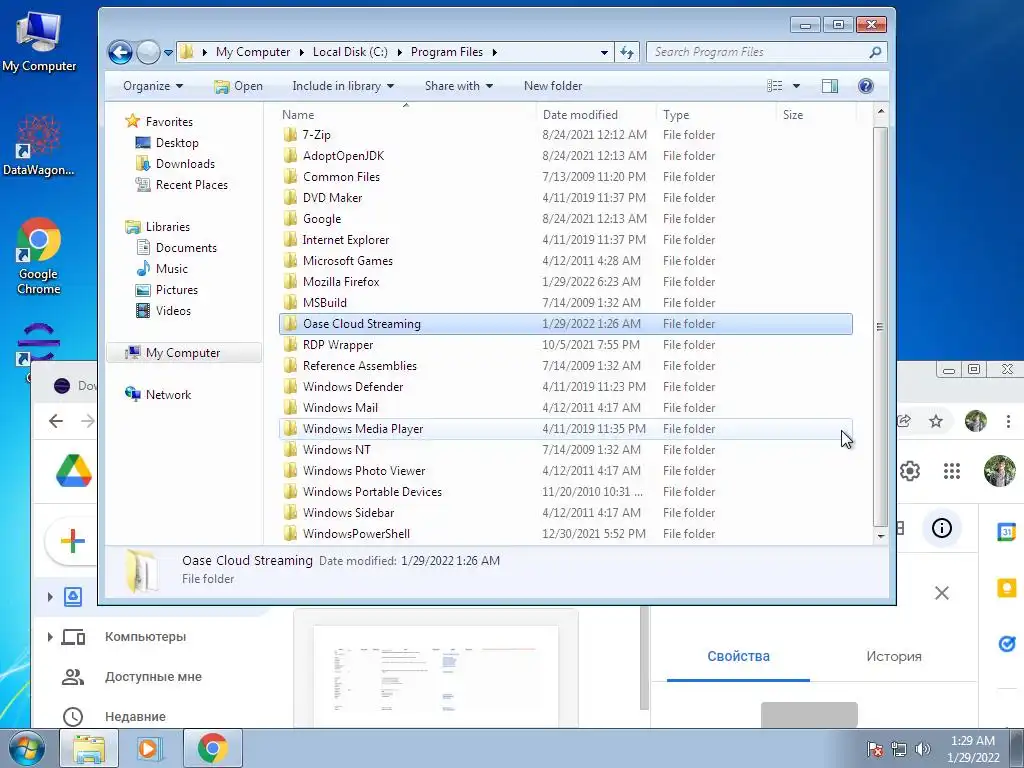The height and width of the screenshot is (768, 1024).
Task: Click the Explorer Forward arrow button
Action: 148,52
